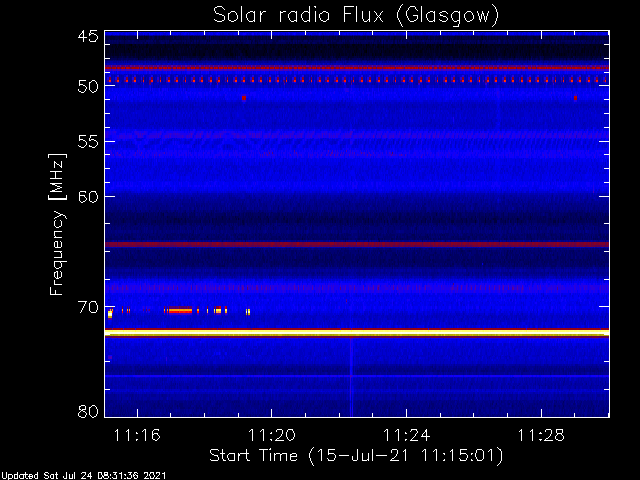Image resolution: width=640 pixels, height=480 pixels.
Task: Click the red square marker near 11:29
Action: click(576, 98)
